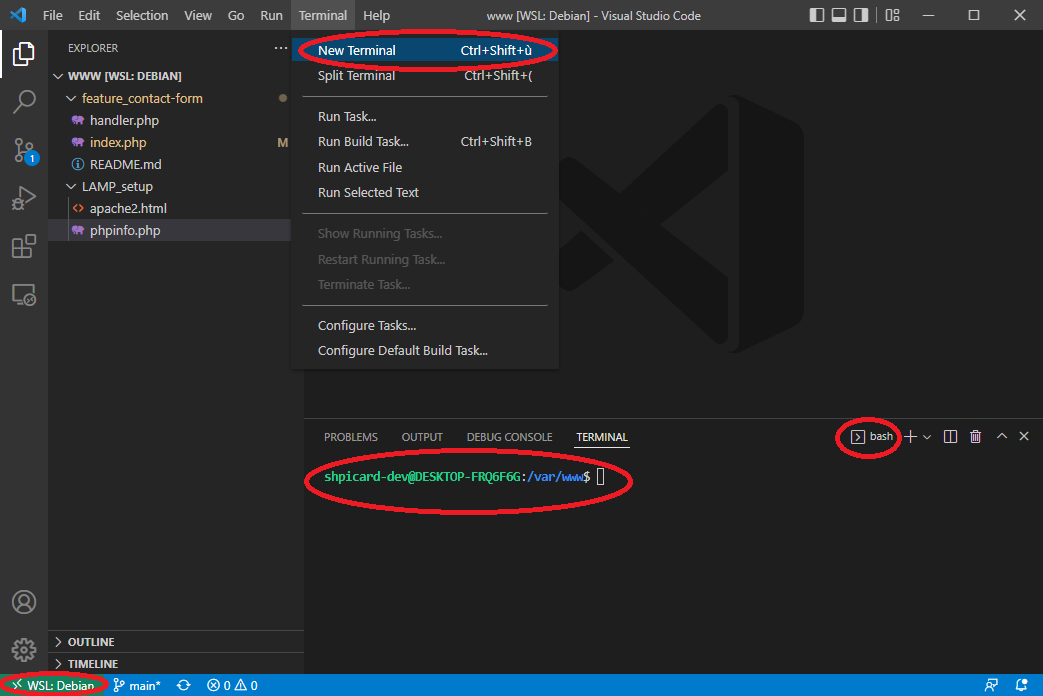Screen dimensions: 1043x696
Task: Choose Run Selected Text menu entry
Action: point(425,193)
